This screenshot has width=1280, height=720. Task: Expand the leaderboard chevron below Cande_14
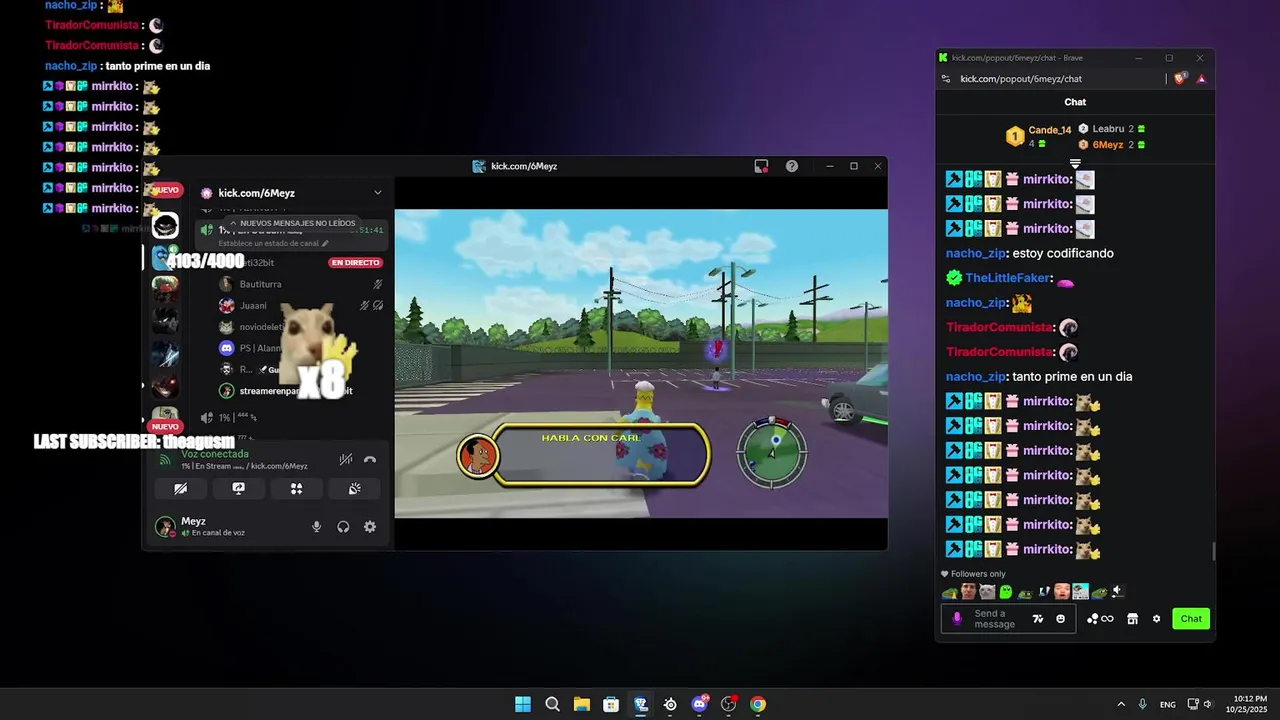tap(1075, 163)
